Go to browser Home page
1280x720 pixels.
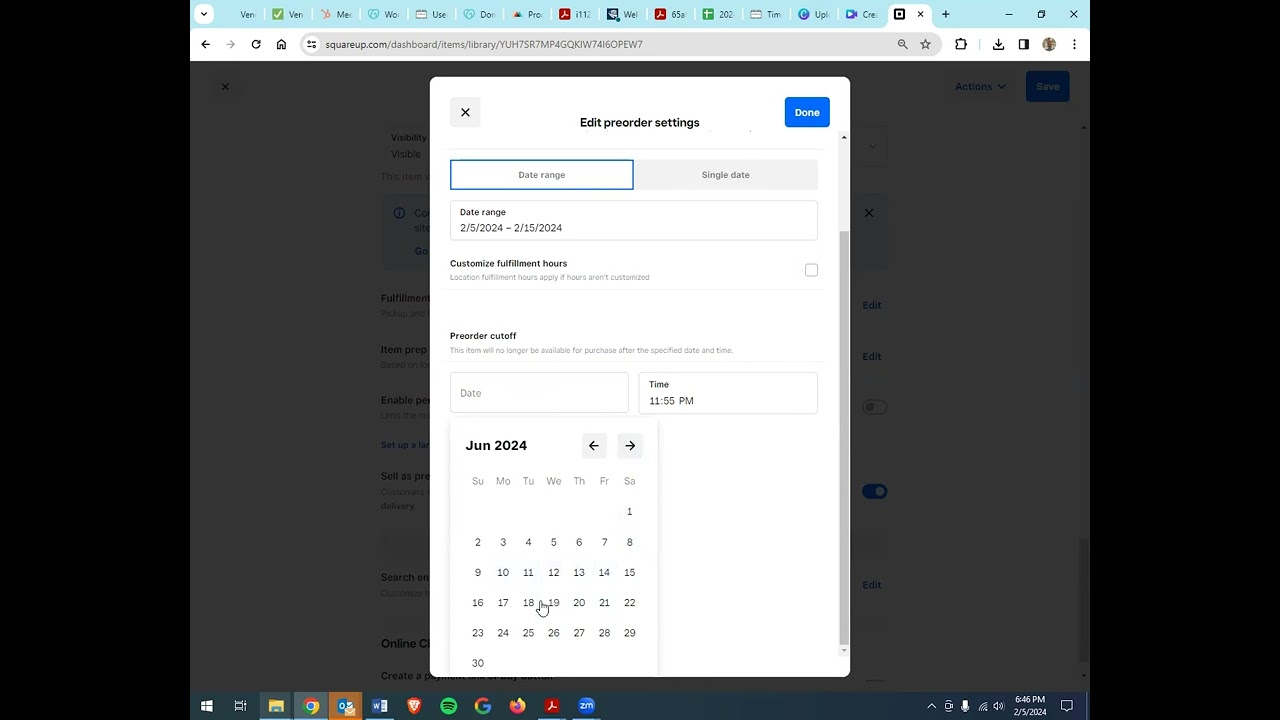click(x=281, y=44)
